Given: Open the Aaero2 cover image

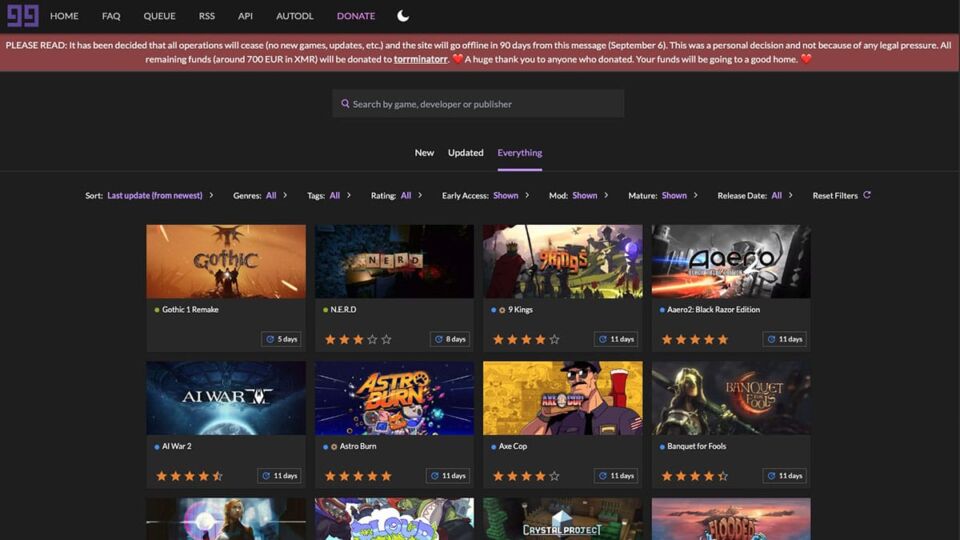Looking at the screenshot, I should click(731, 261).
